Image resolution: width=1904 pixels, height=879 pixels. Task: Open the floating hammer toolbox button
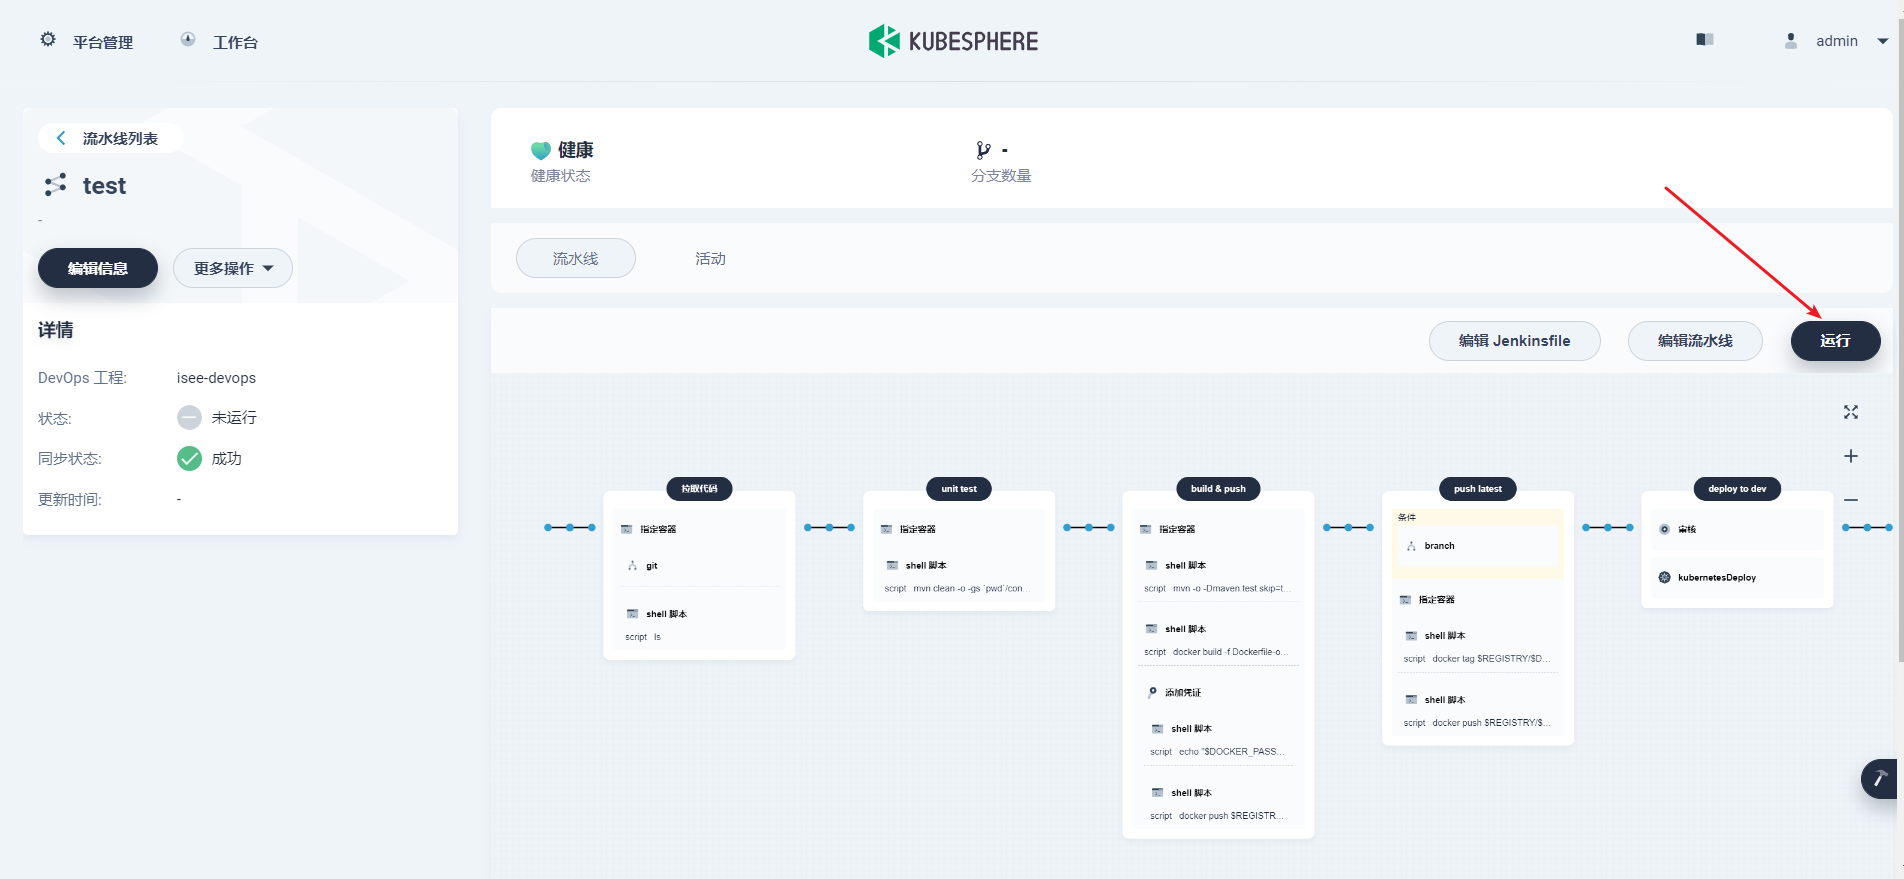pos(1881,778)
